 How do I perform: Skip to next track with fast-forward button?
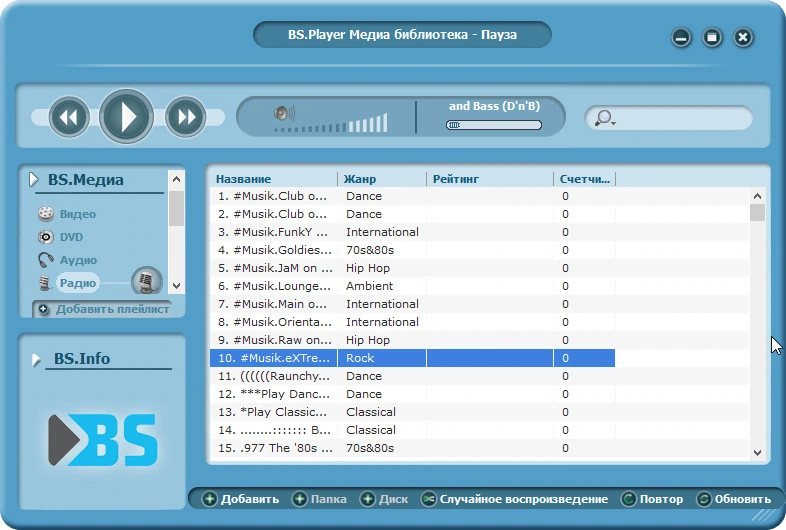185,117
